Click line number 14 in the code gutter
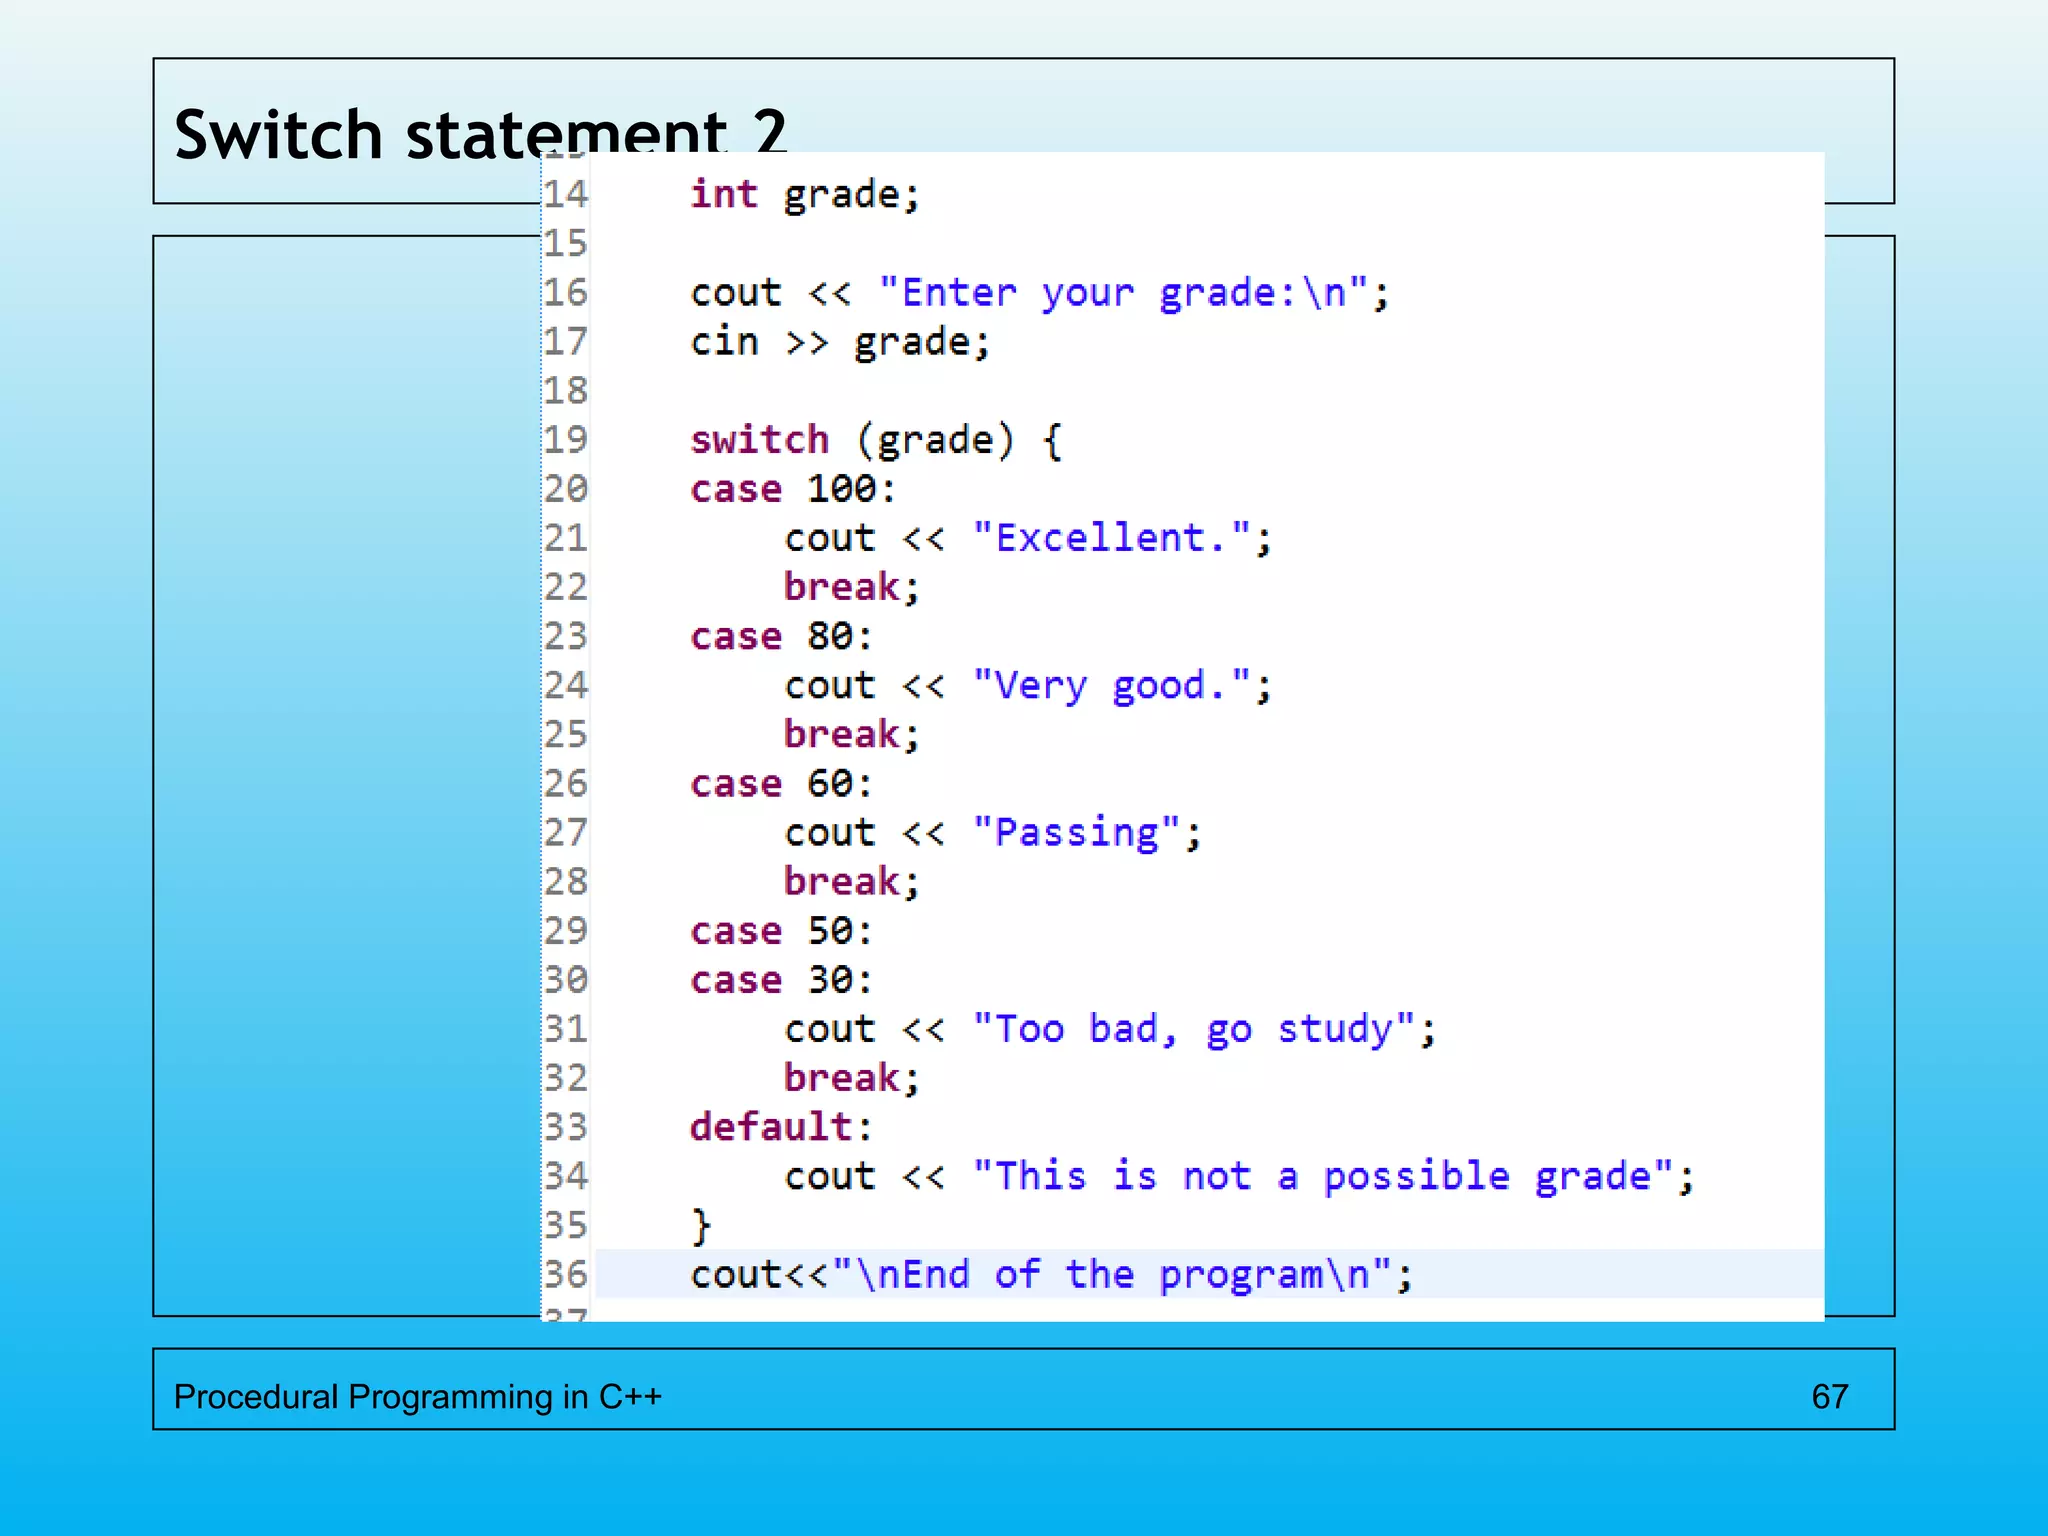This screenshot has width=2048, height=1536. (566, 194)
